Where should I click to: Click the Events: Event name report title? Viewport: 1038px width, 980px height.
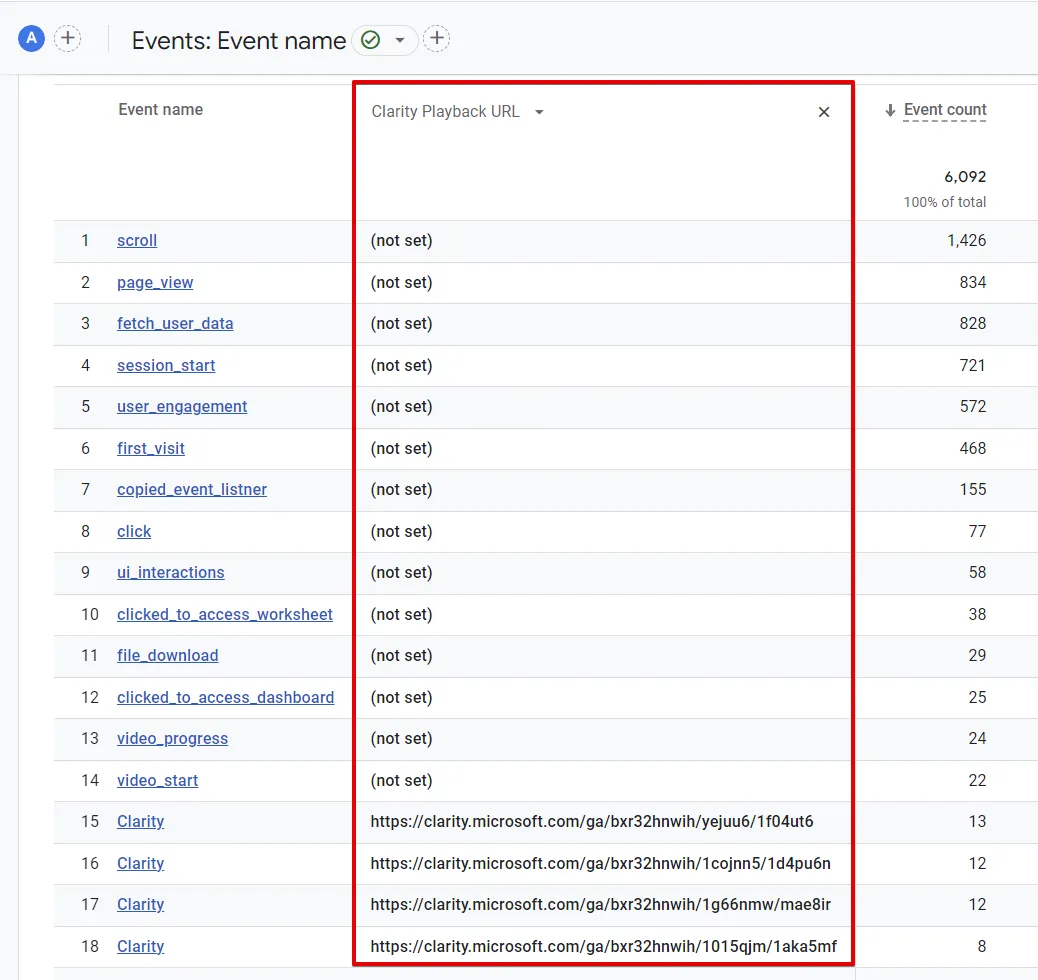(239, 40)
